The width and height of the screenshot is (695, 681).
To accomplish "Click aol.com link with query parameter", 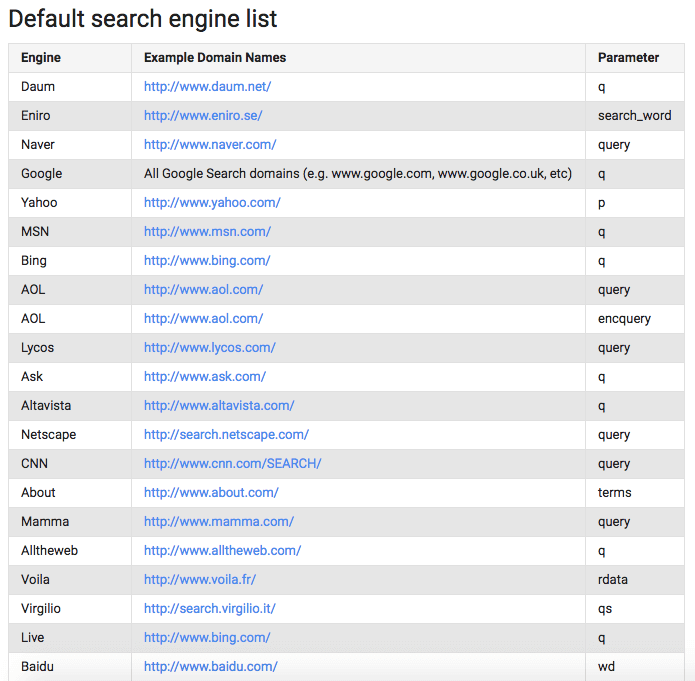I will pyautogui.click(x=203, y=290).
